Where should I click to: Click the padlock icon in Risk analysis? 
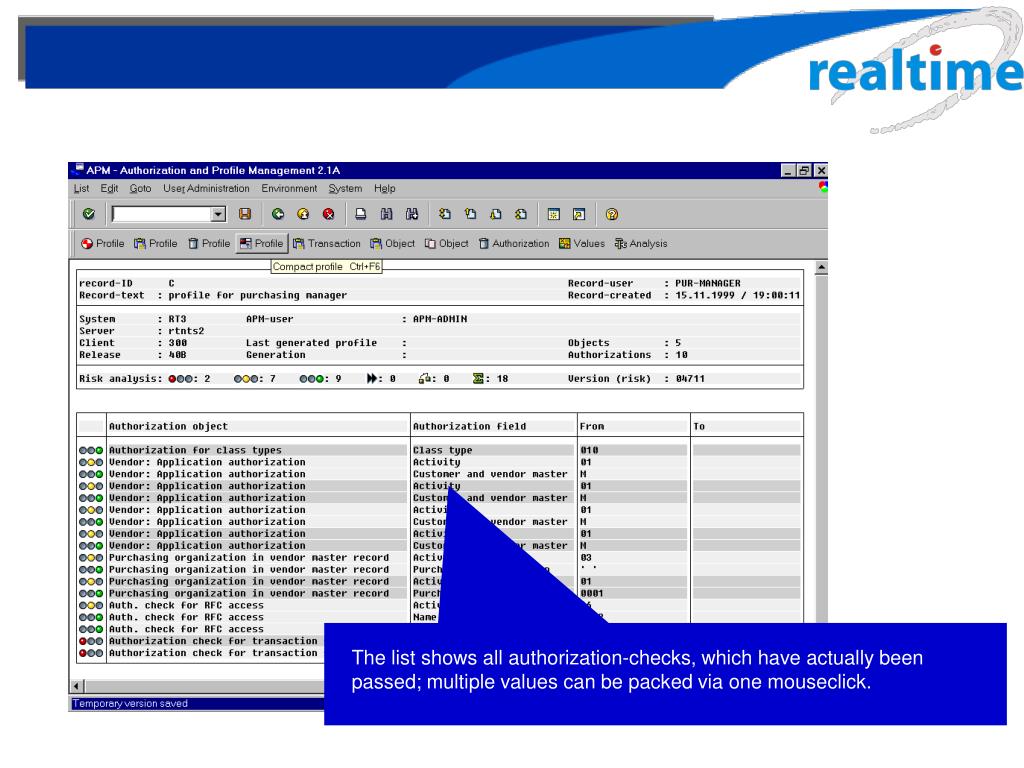tap(424, 379)
